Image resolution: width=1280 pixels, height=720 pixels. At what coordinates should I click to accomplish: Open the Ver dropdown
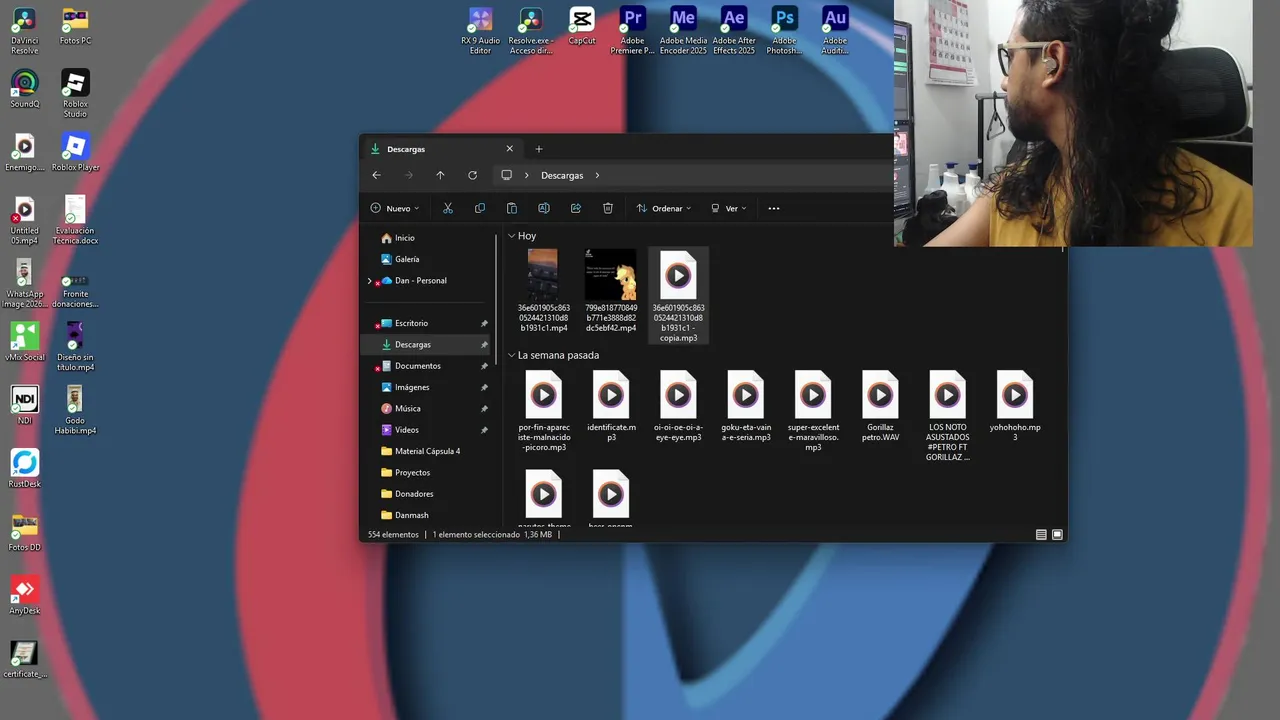tap(728, 208)
